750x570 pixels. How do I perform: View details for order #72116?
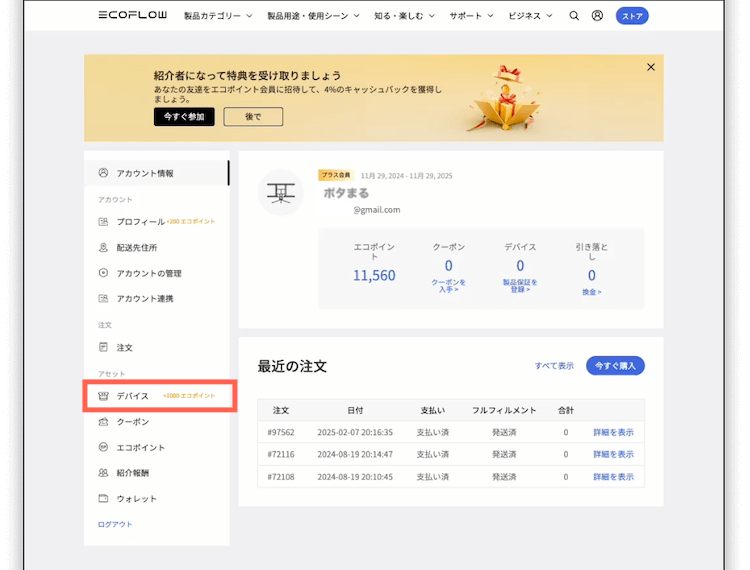pyautogui.click(x=613, y=454)
